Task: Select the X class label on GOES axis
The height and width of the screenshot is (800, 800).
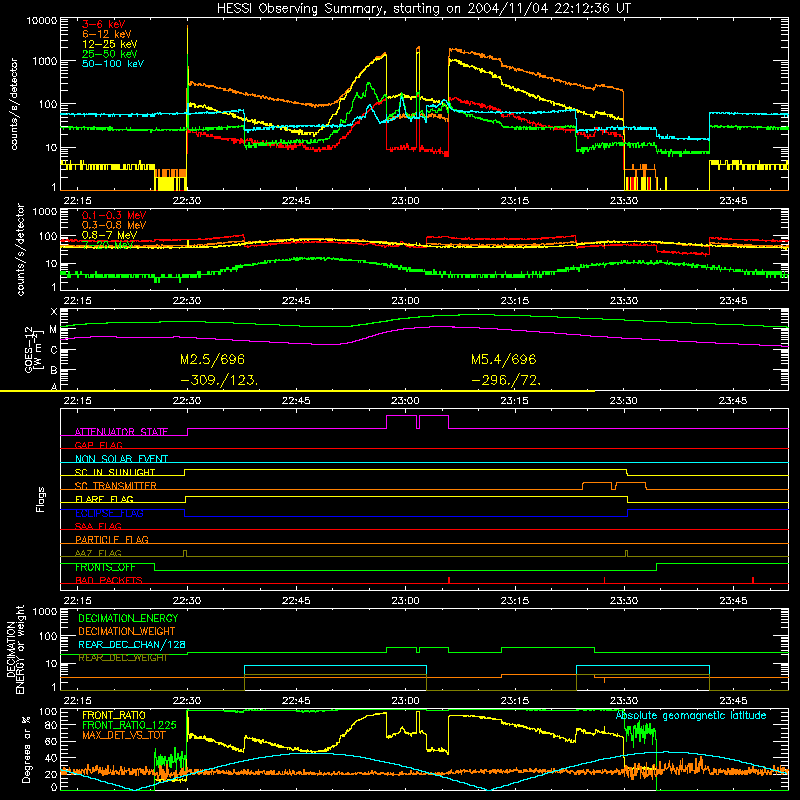Action: click(54, 312)
